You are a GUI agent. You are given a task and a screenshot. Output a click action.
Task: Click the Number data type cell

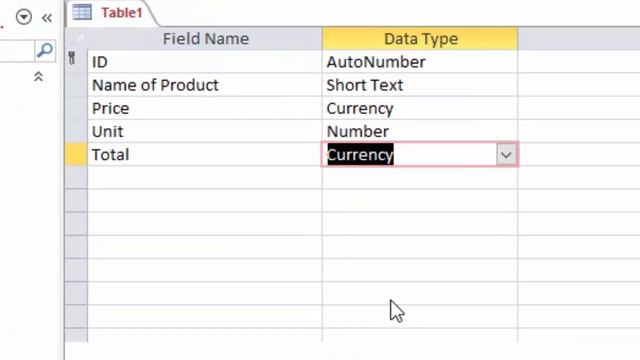click(x=420, y=131)
